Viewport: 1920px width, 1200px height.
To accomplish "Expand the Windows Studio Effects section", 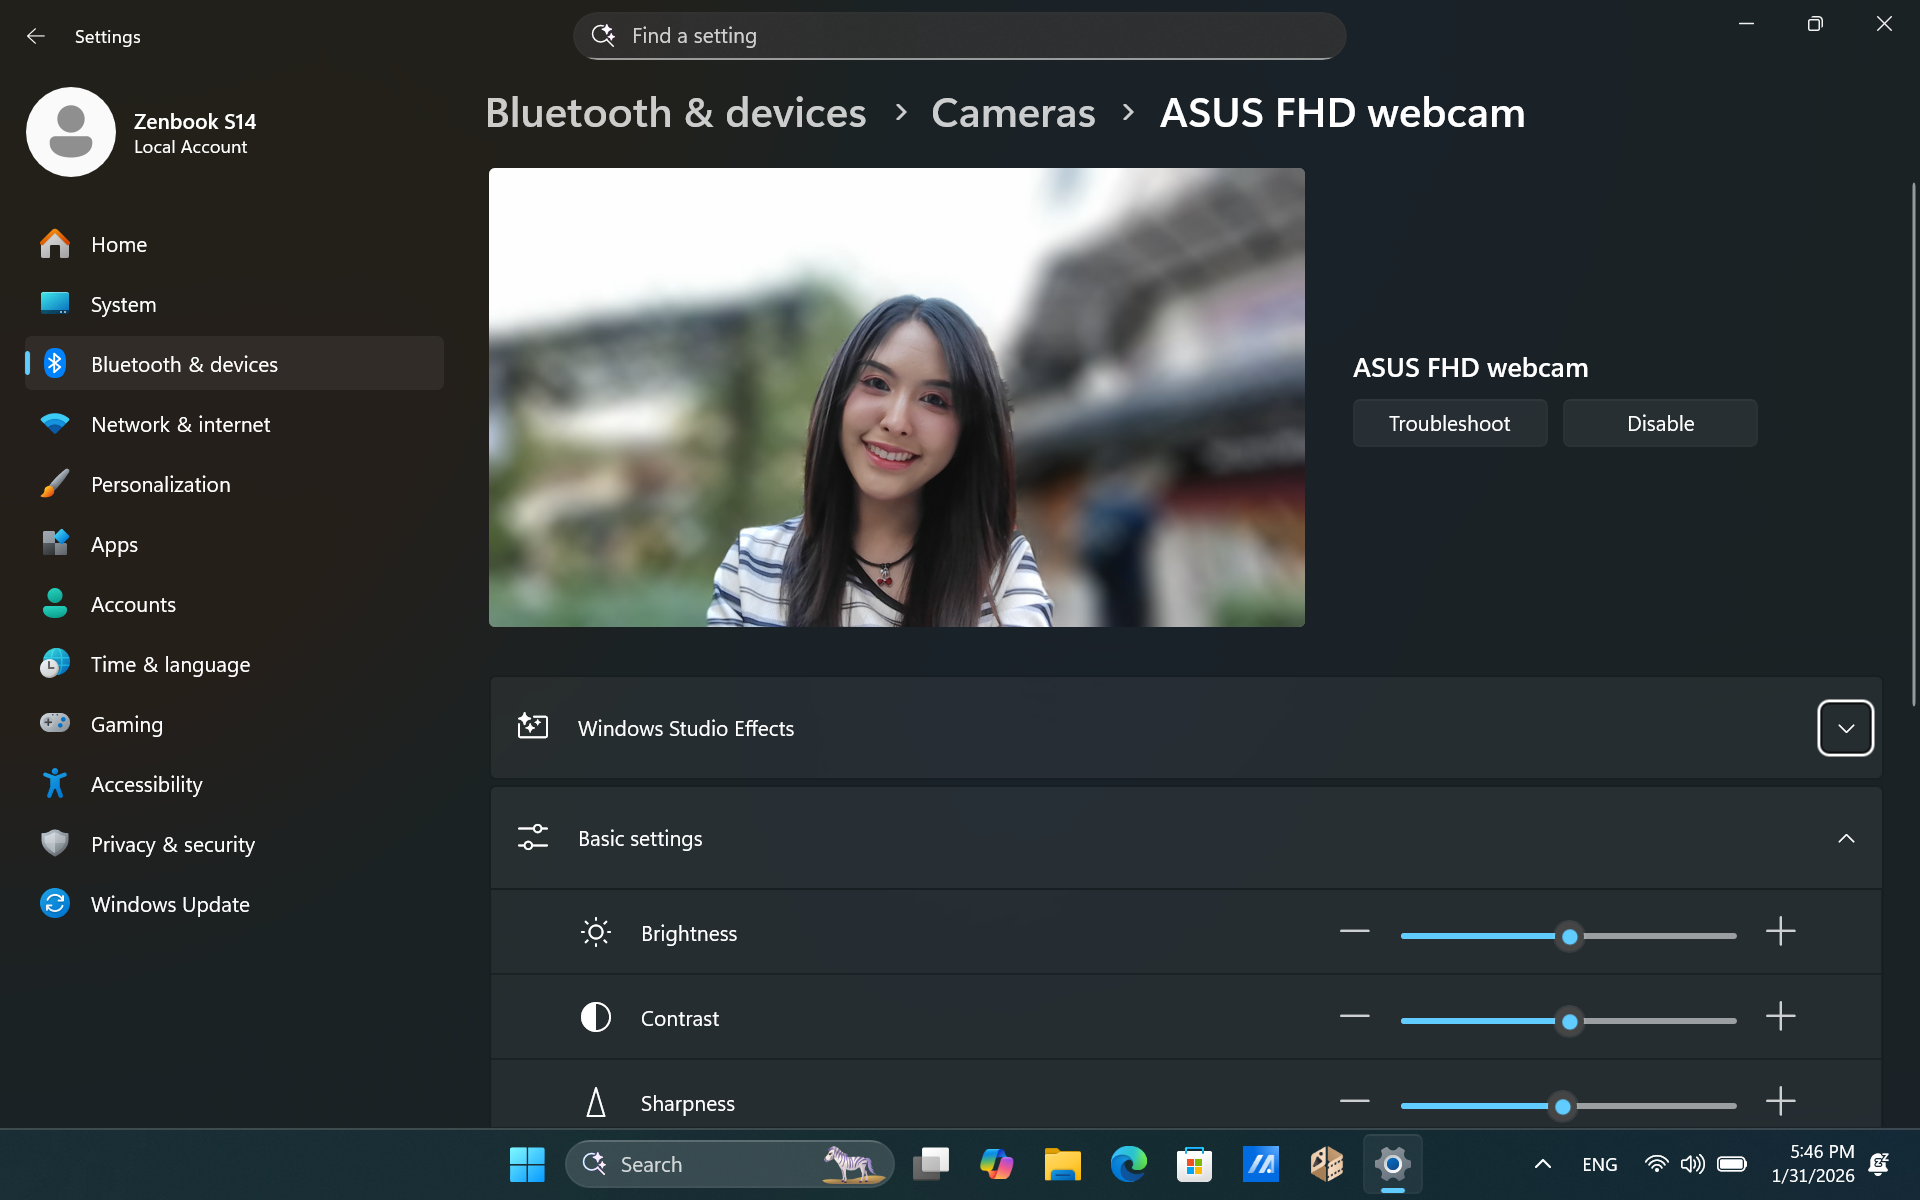I will [1845, 728].
